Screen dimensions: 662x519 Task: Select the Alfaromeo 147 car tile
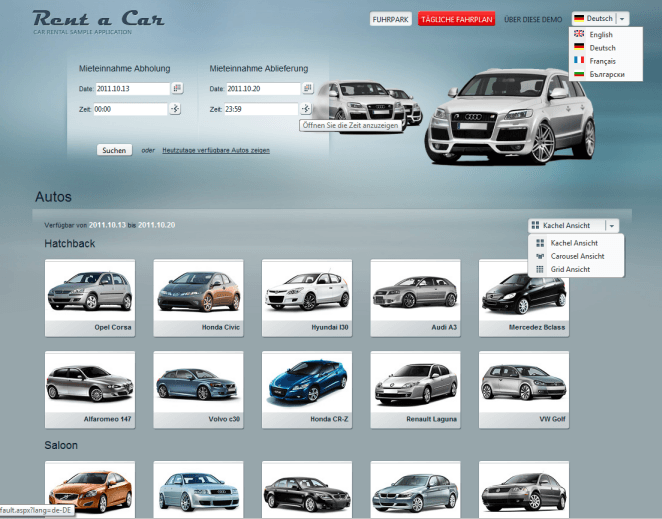90,390
